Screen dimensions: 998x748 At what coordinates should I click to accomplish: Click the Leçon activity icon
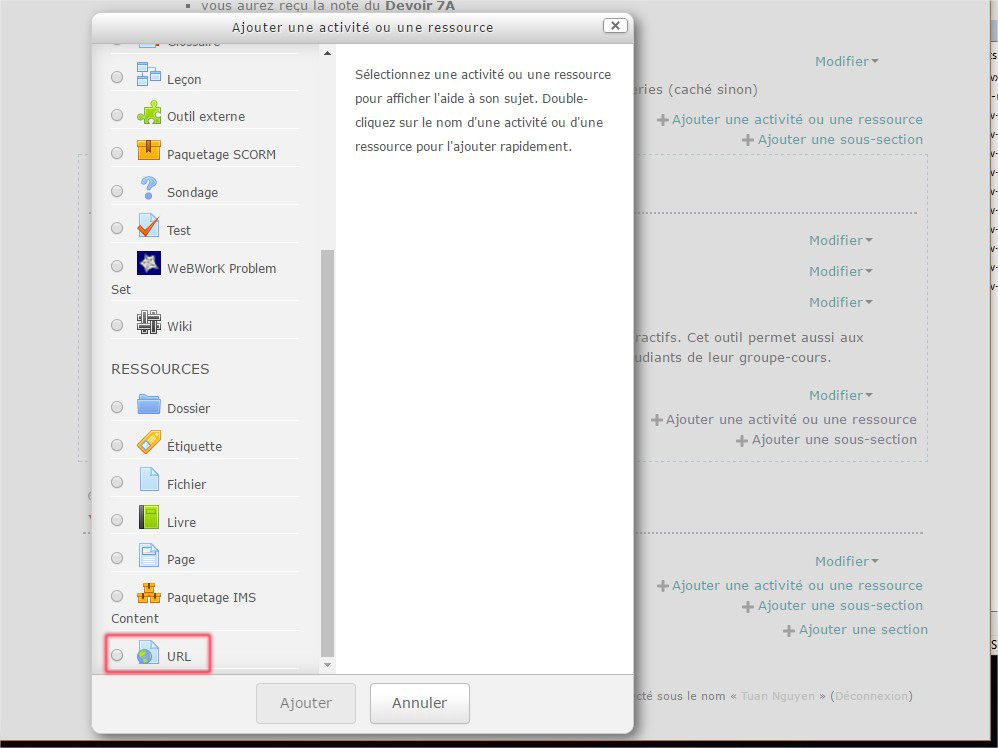(x=148, y=74)
